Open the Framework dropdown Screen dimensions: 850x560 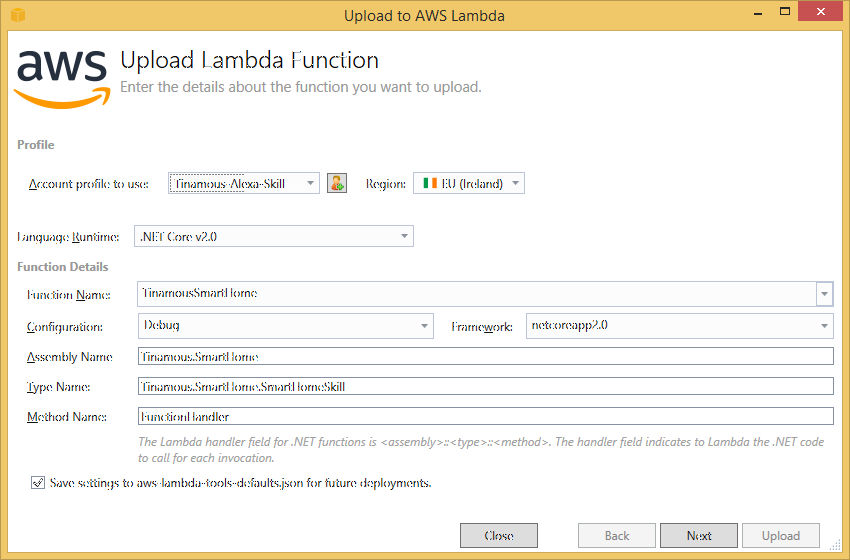679,325
